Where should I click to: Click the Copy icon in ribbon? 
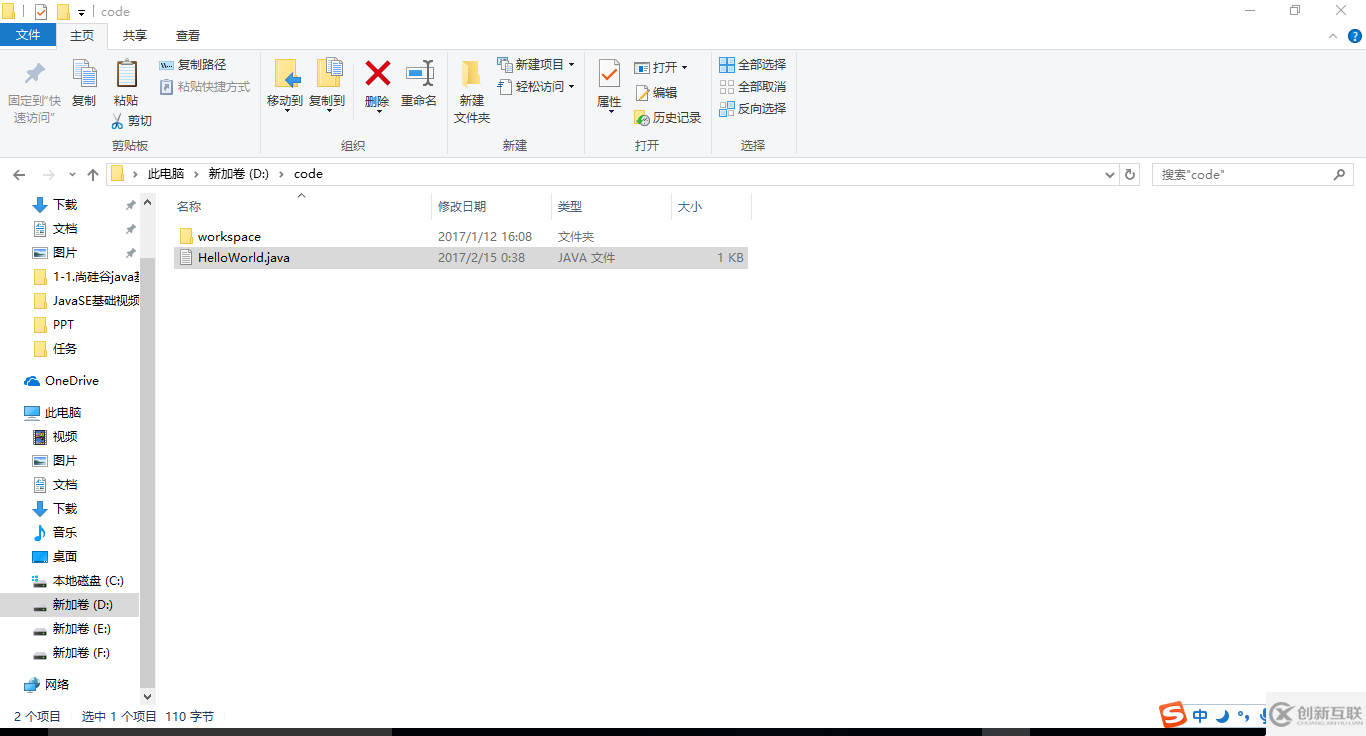84,74
